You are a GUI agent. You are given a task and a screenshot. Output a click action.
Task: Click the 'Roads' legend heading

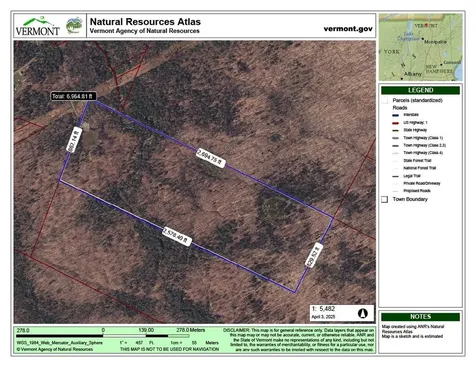[x=400, y=108]
